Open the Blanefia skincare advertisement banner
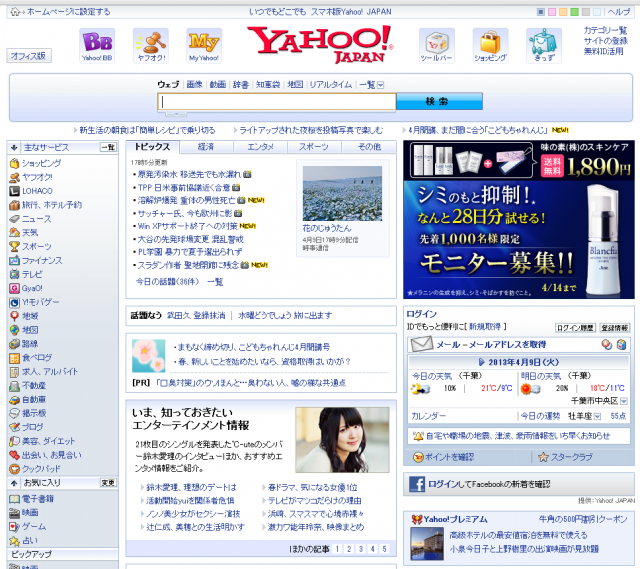Screen dimensions: 640x569 pos(519,220)
